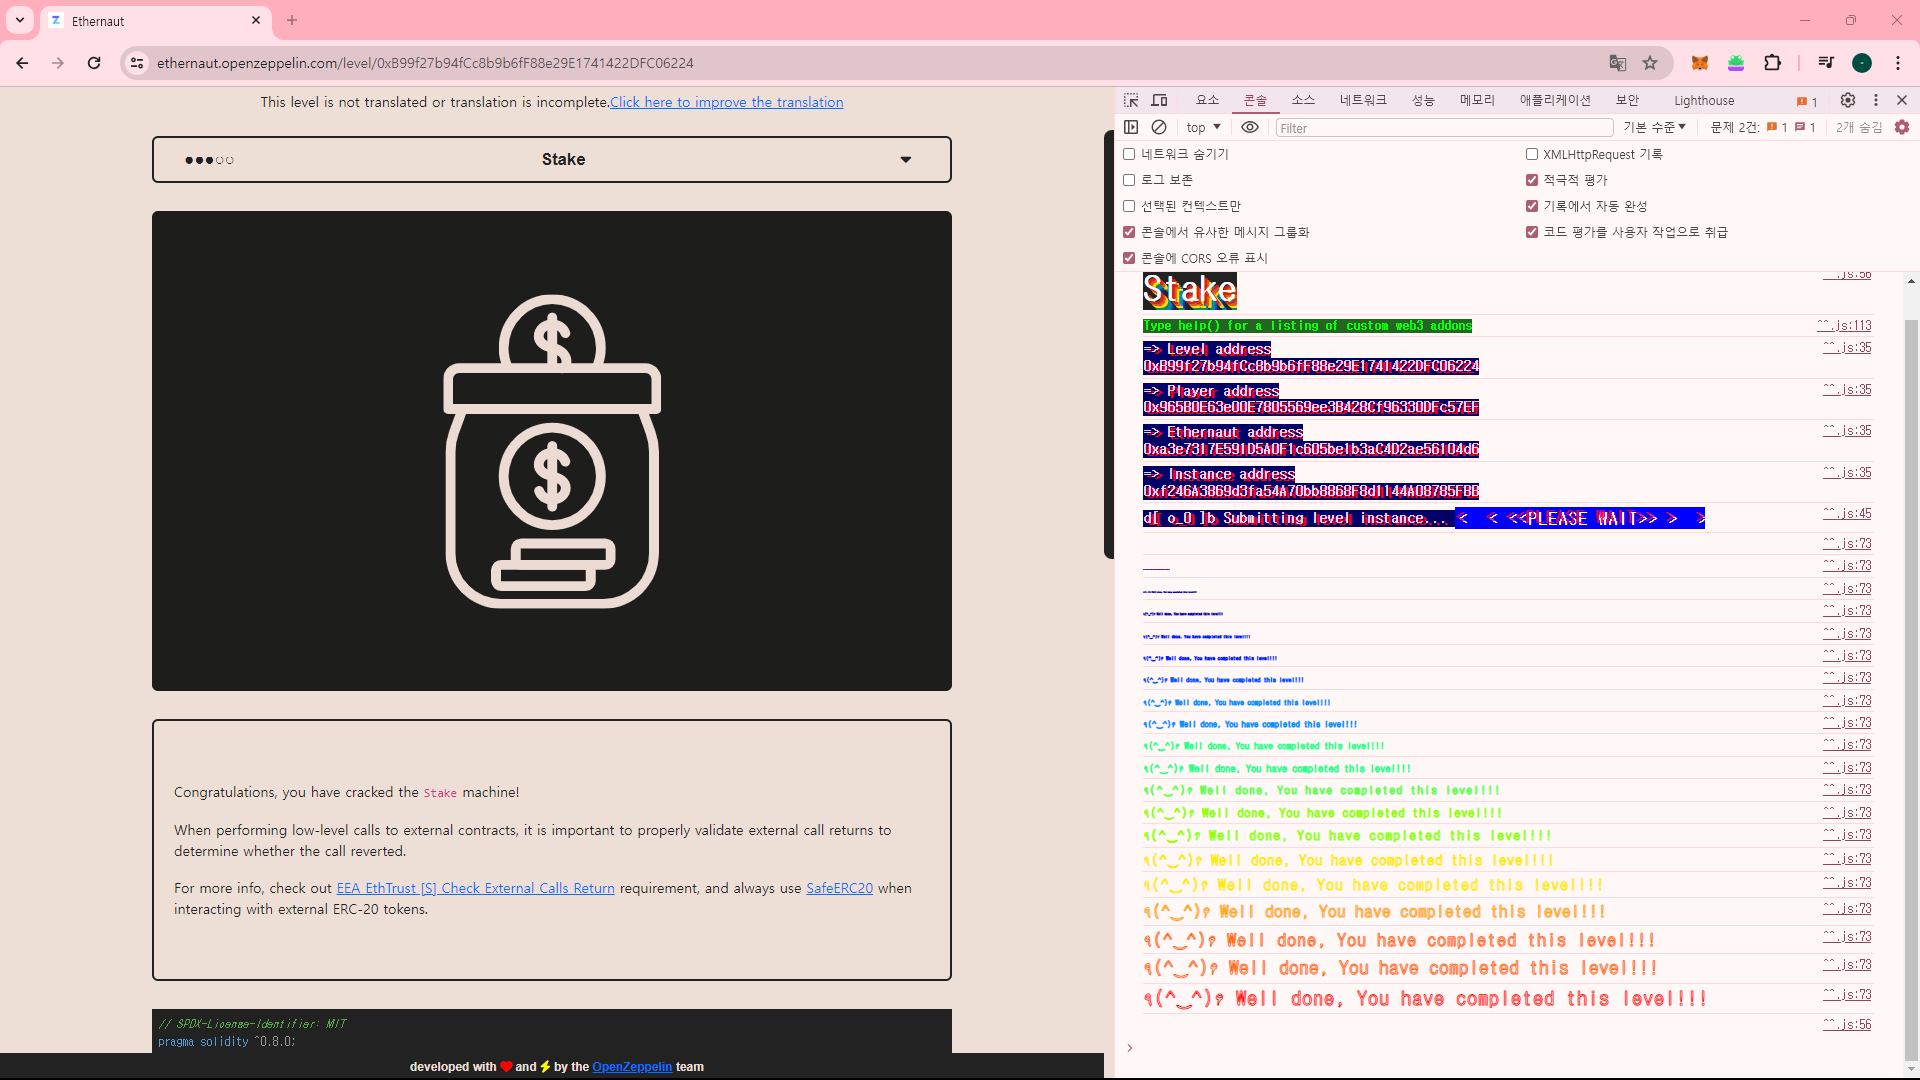Enable the 로그 보존 checkbox

[1129, 180]
